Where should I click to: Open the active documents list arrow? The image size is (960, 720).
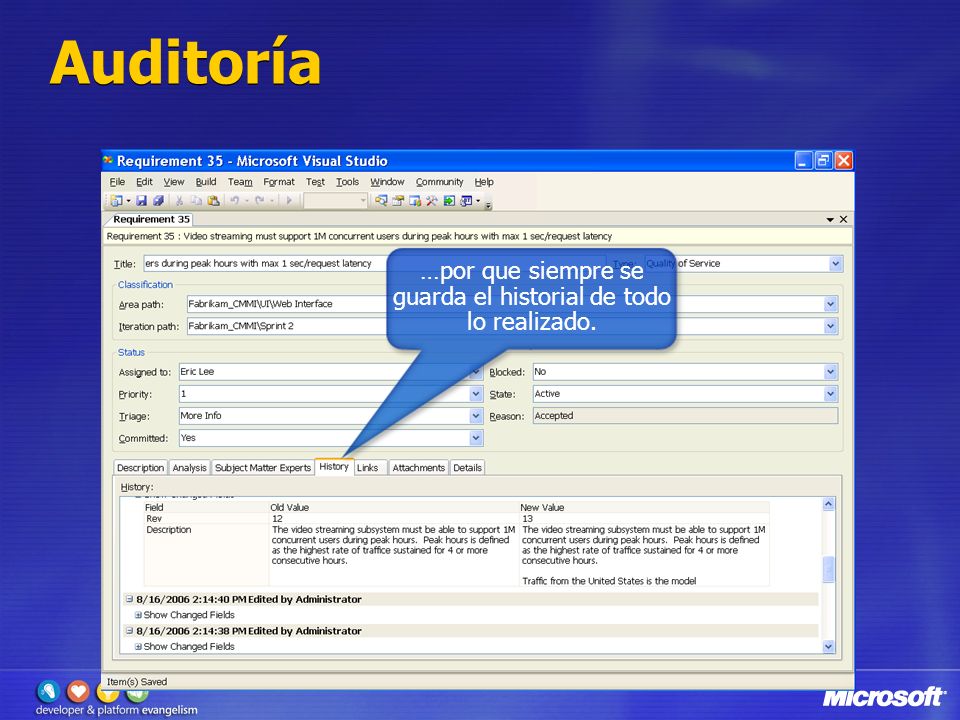coord(830,219)
